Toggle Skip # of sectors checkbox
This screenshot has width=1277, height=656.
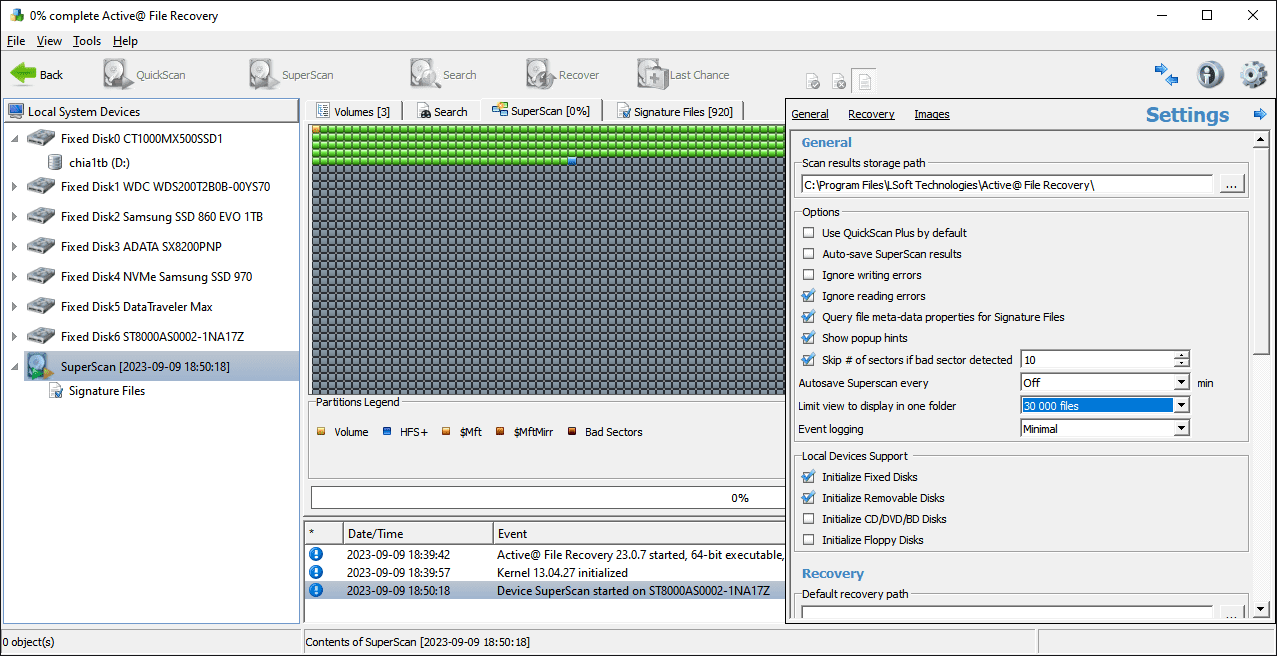coord(809,359)
